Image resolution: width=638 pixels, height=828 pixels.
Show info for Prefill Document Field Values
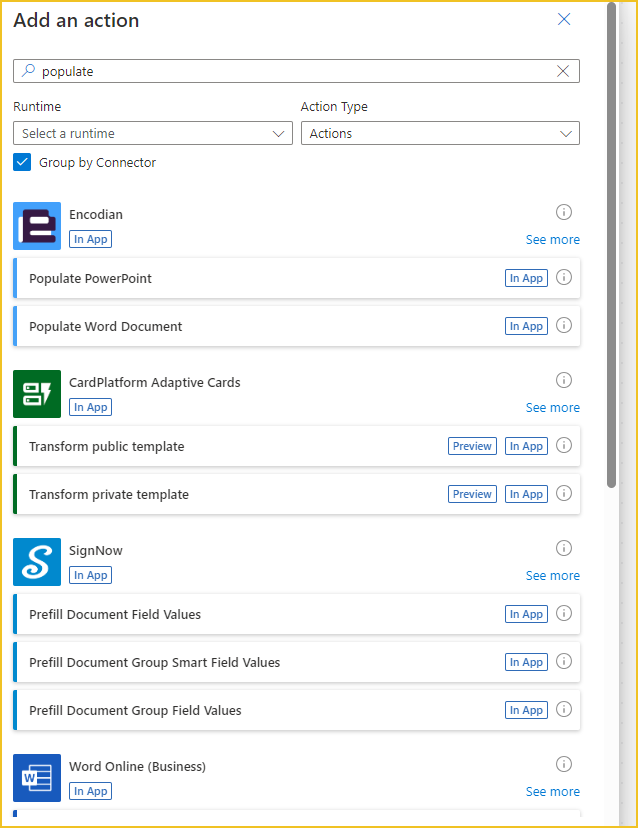pos(564,613)
